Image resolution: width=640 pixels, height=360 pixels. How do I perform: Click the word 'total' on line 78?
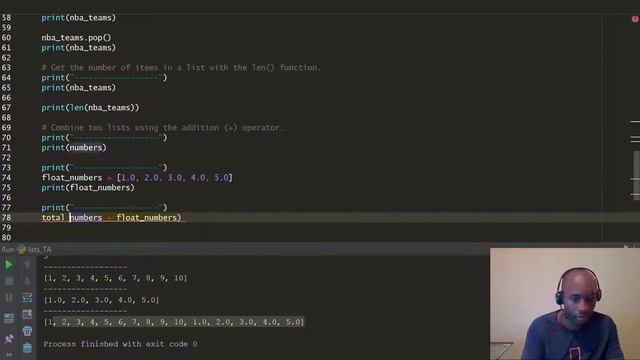click(x=53, y=218)
